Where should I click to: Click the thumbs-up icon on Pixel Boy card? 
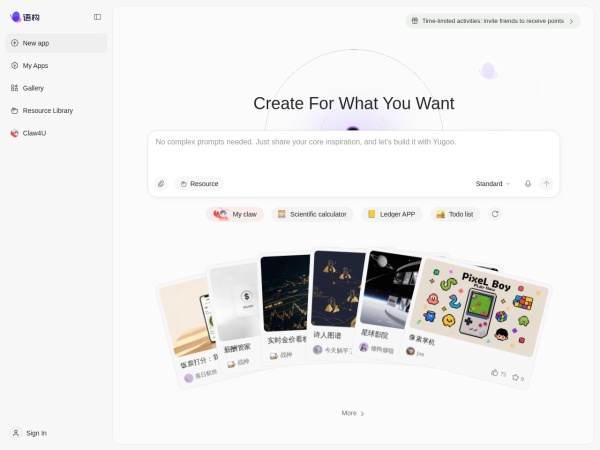(494, 372)
